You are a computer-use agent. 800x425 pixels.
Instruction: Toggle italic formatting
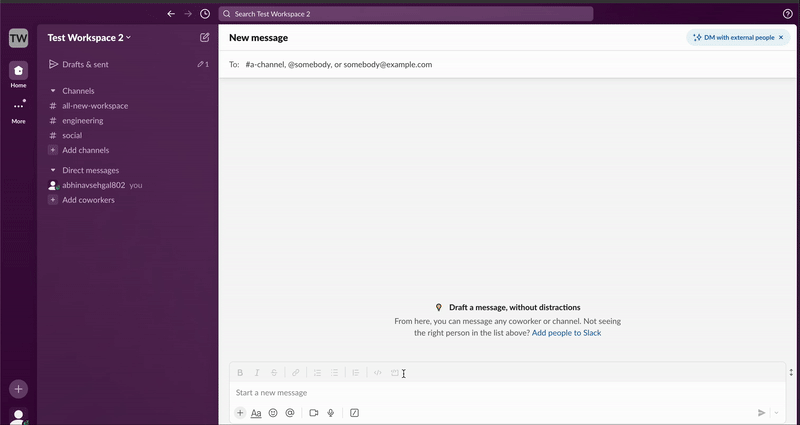point(257,373)
